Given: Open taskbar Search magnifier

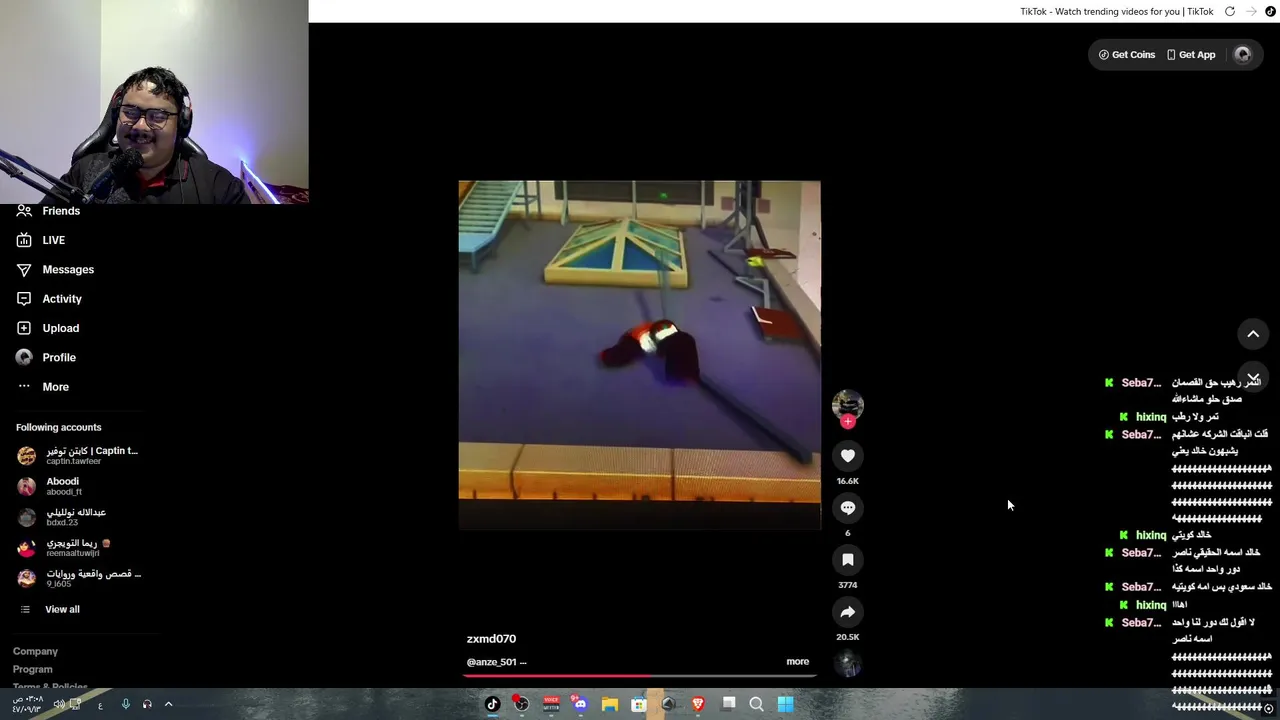Looking at the screenshot, I should [757, 704].
